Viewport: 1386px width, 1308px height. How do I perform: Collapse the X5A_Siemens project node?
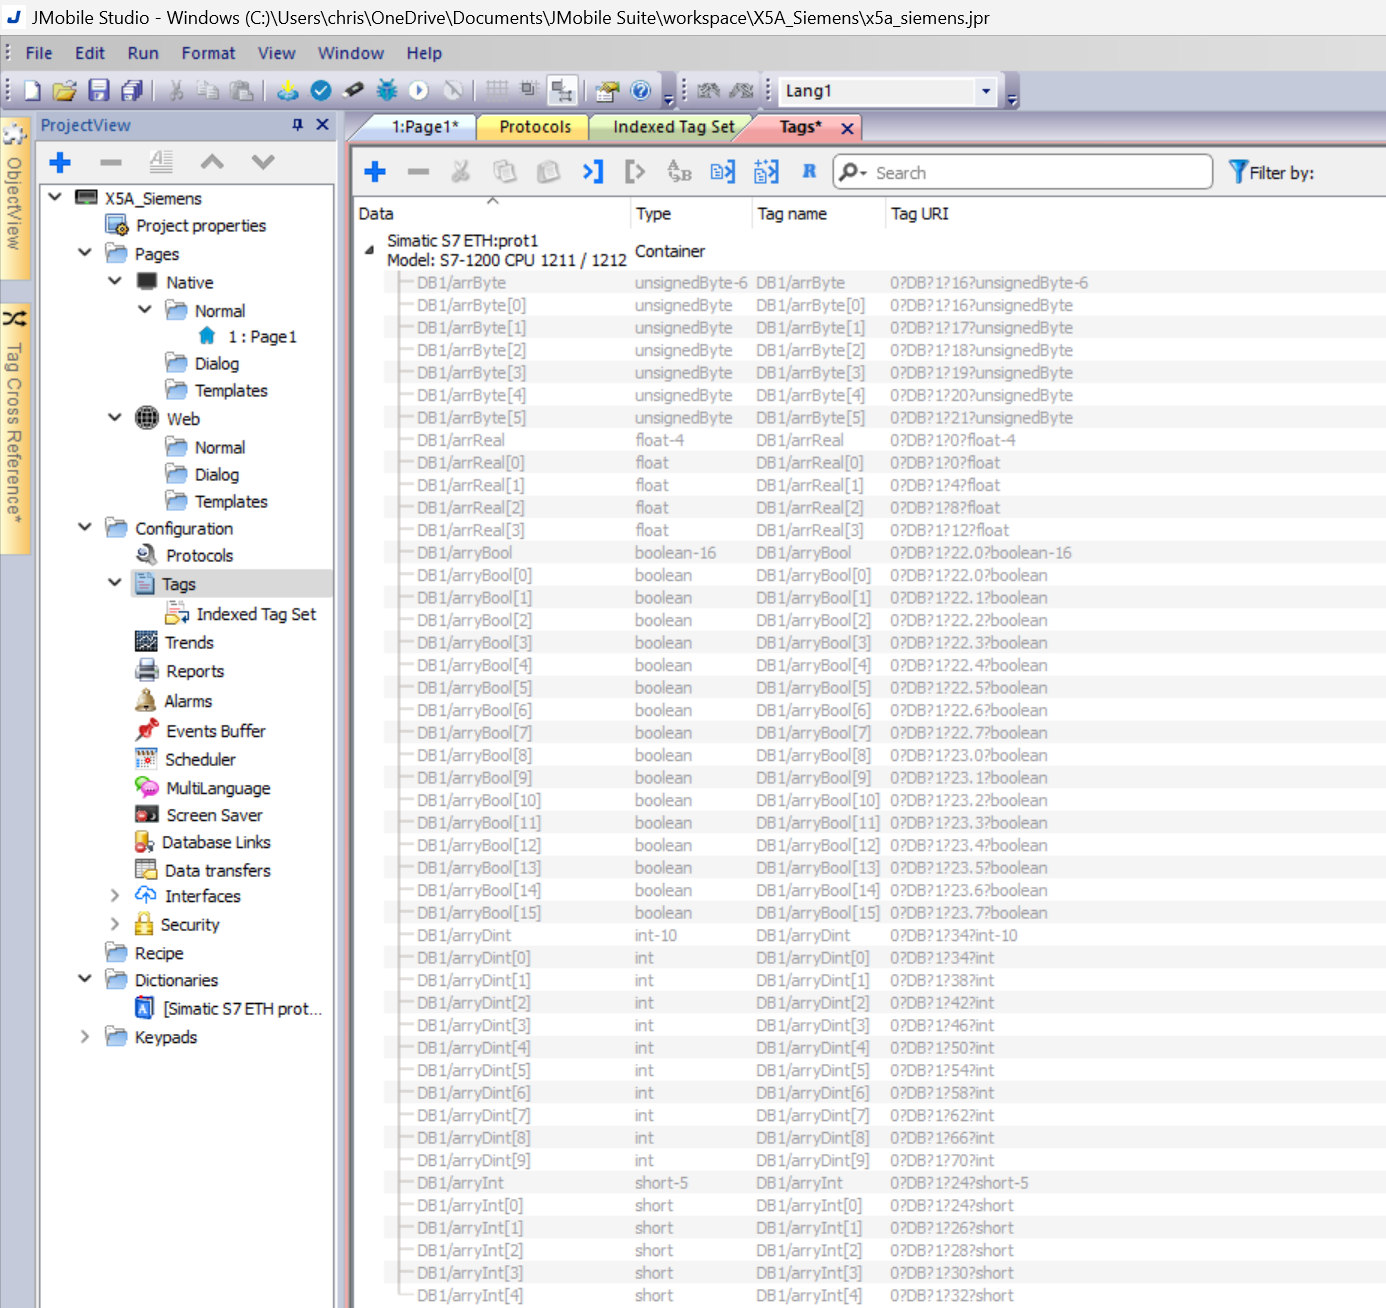pyautogui.click(x=55, y=197)
